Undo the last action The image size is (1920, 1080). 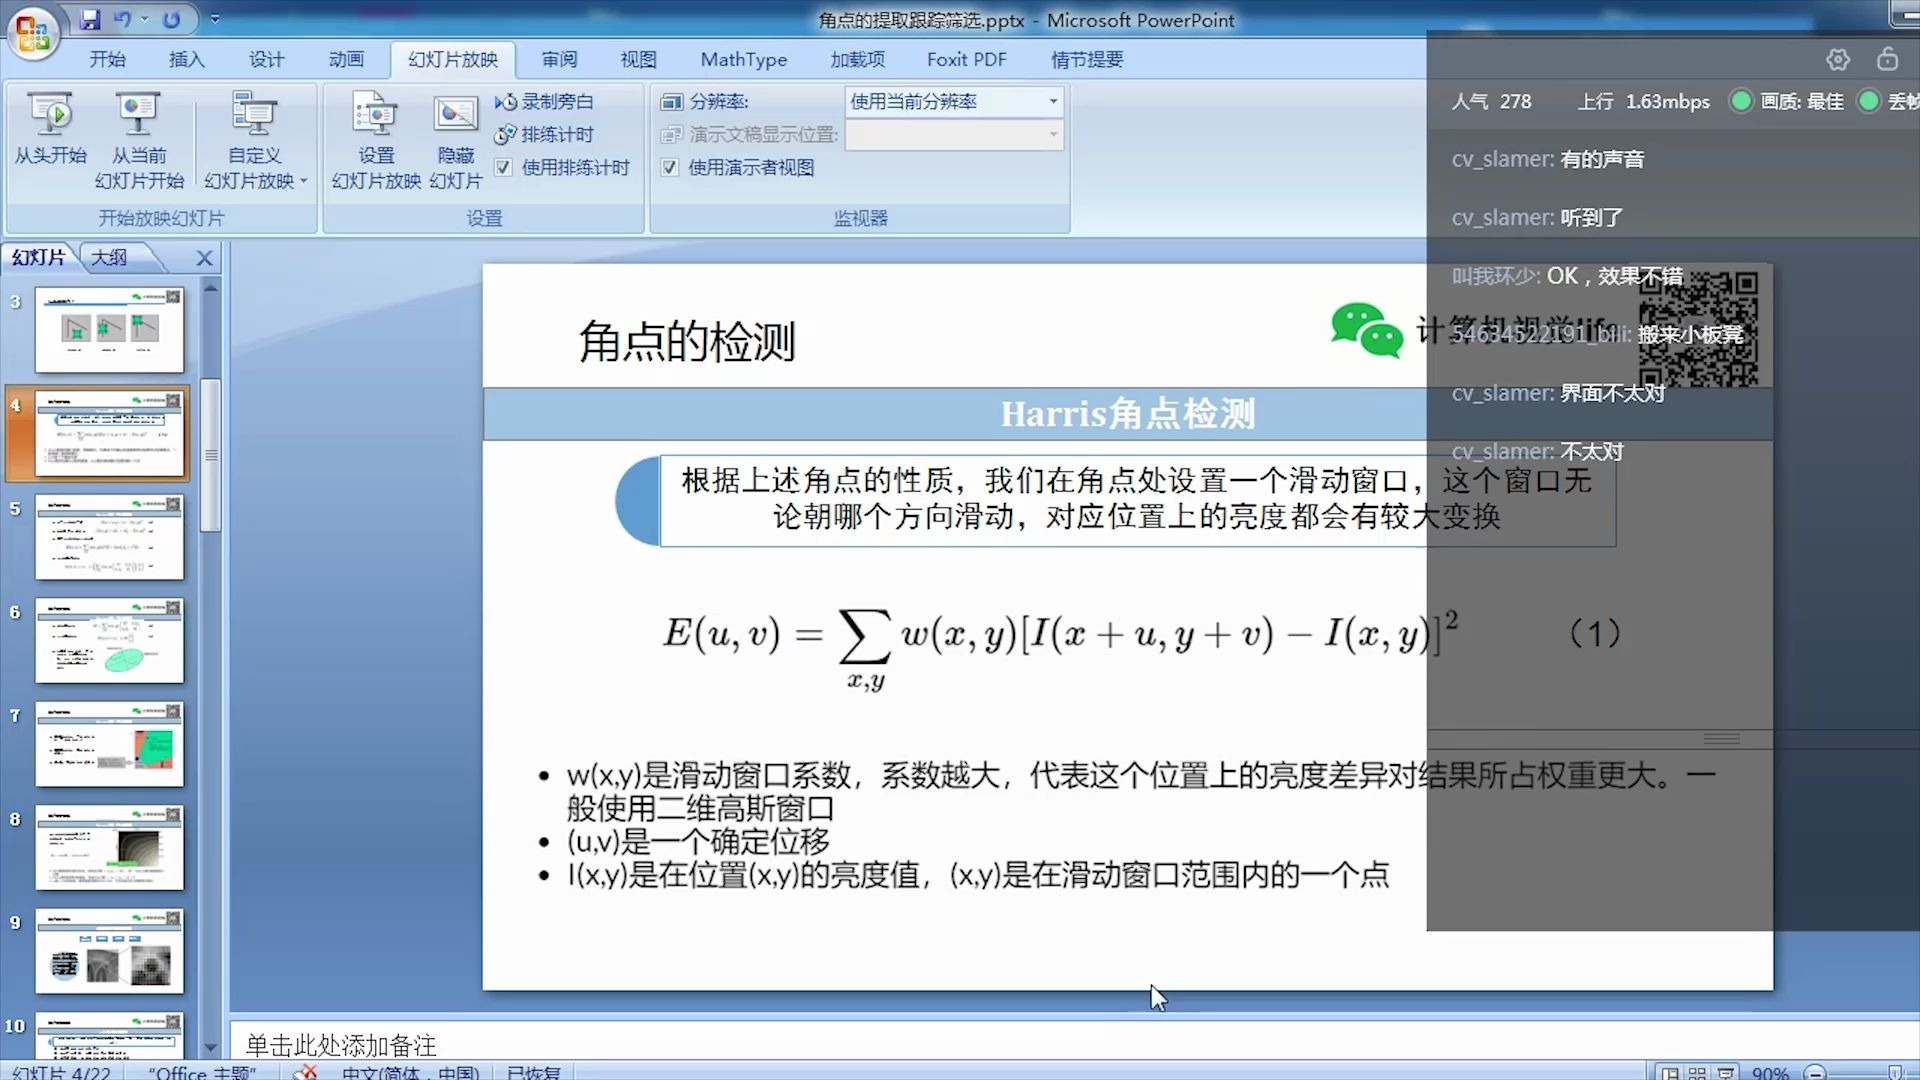(123, 19)
